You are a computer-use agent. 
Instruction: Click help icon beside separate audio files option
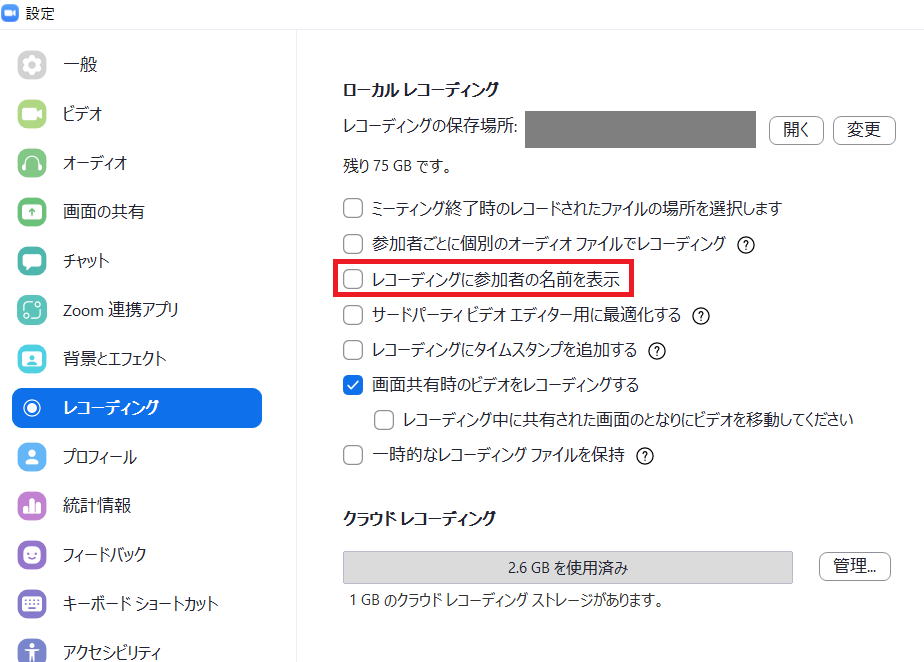click(x=745, y=244)
